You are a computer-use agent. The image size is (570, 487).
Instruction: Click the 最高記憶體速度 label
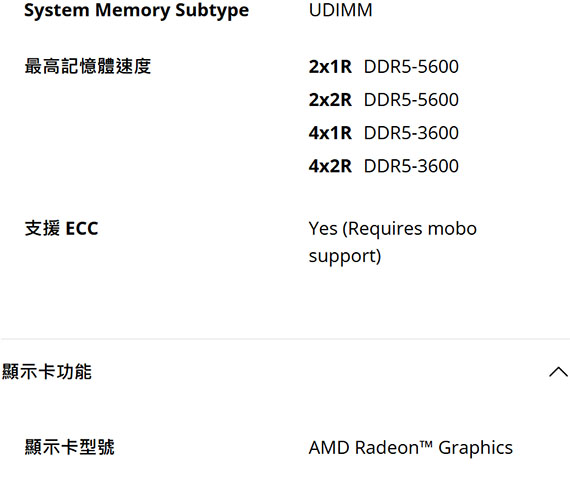[88, 67]
